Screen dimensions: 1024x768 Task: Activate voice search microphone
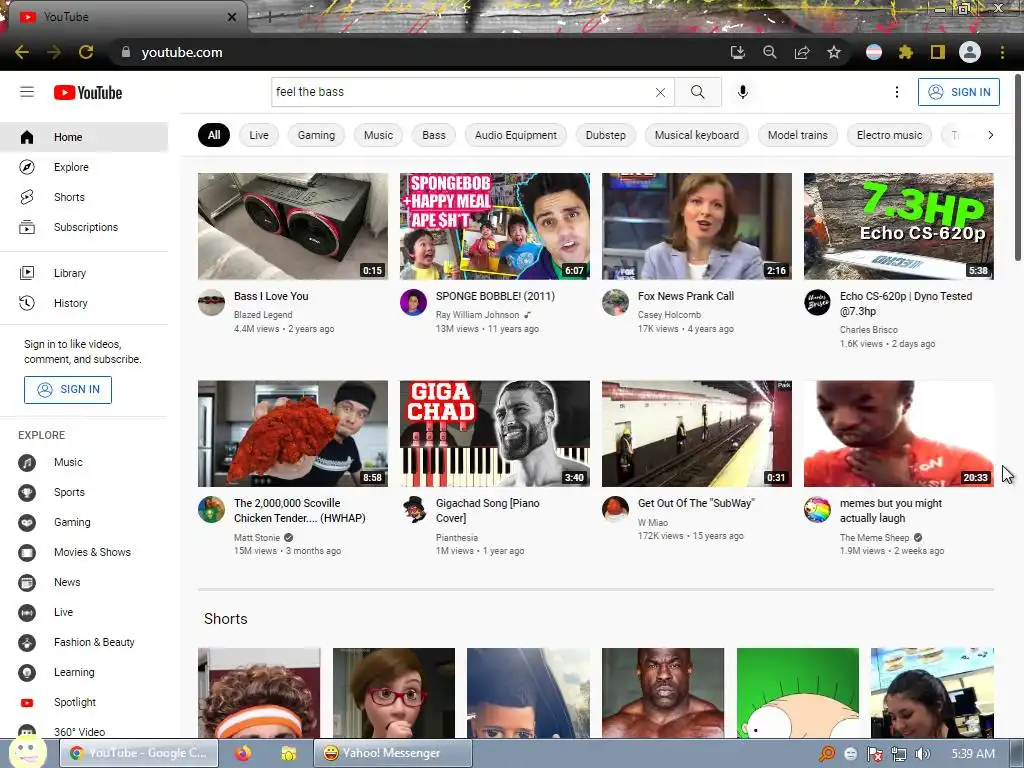point(743,92)
